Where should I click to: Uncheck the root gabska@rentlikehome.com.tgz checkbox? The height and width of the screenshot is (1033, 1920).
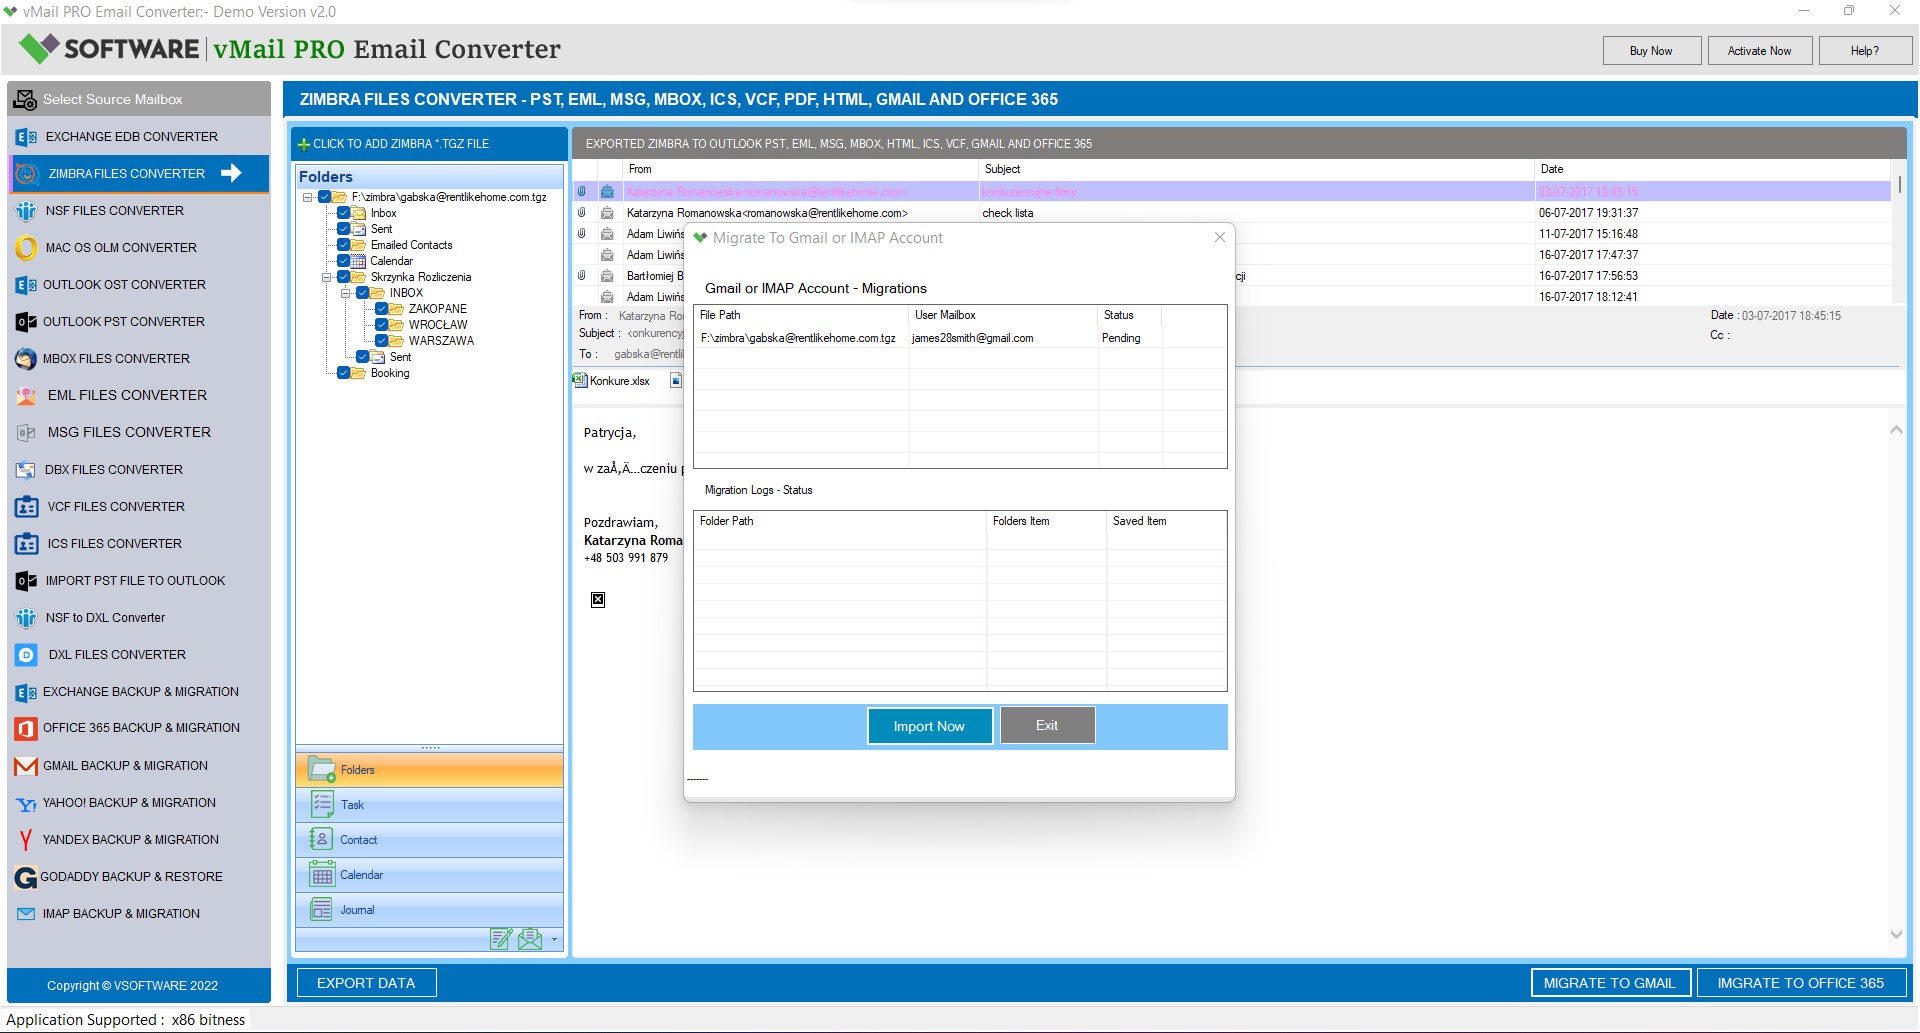tap(325, 197)
